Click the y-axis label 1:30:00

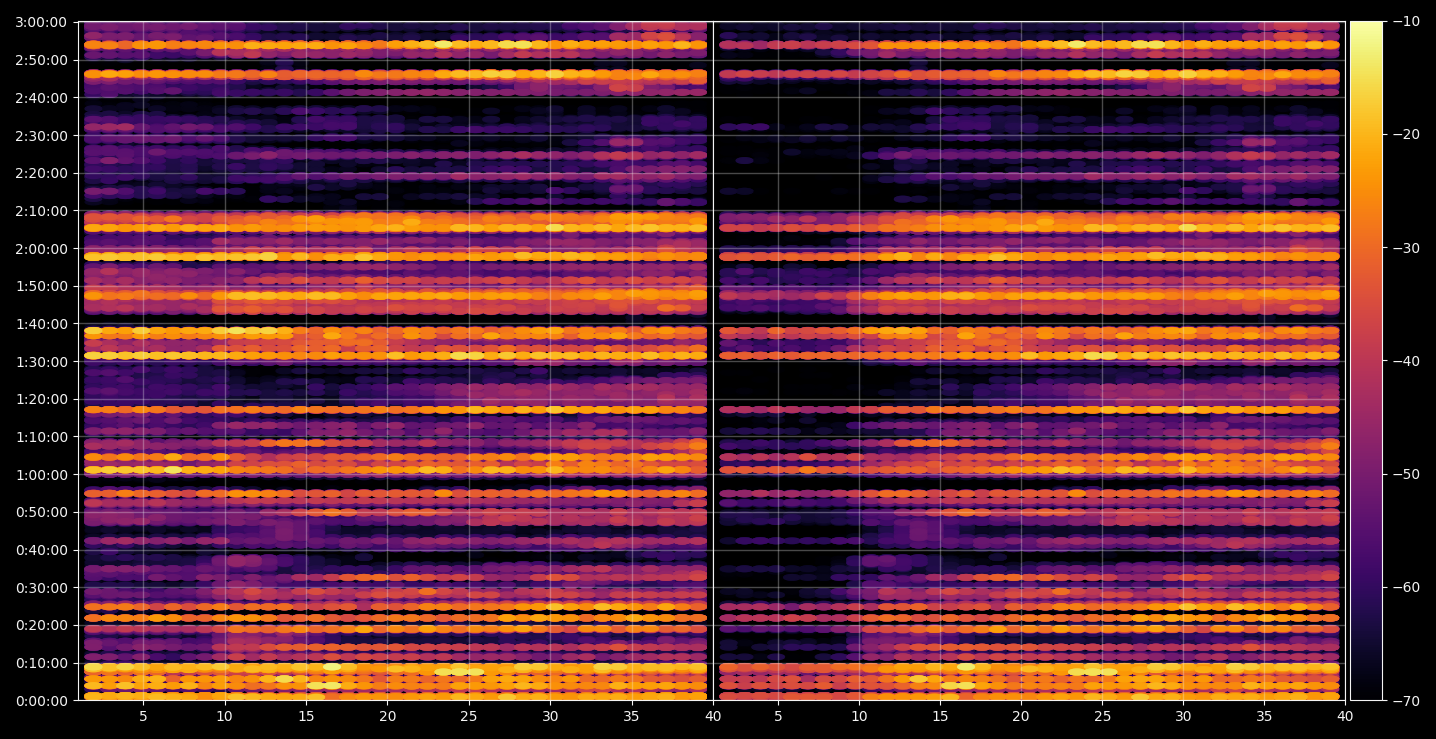(x=42, y=361)
